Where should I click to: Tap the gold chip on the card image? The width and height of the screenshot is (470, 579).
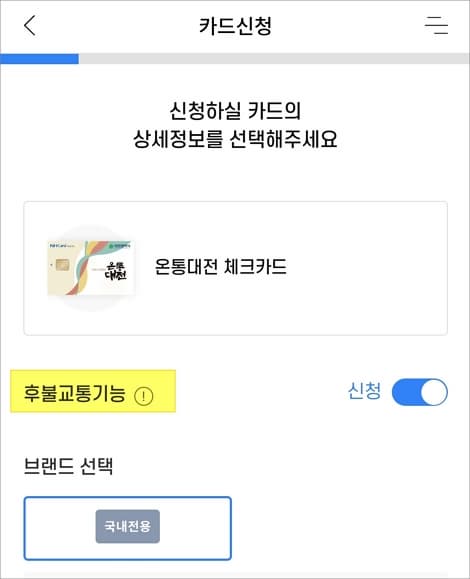(x=62, y=264)
